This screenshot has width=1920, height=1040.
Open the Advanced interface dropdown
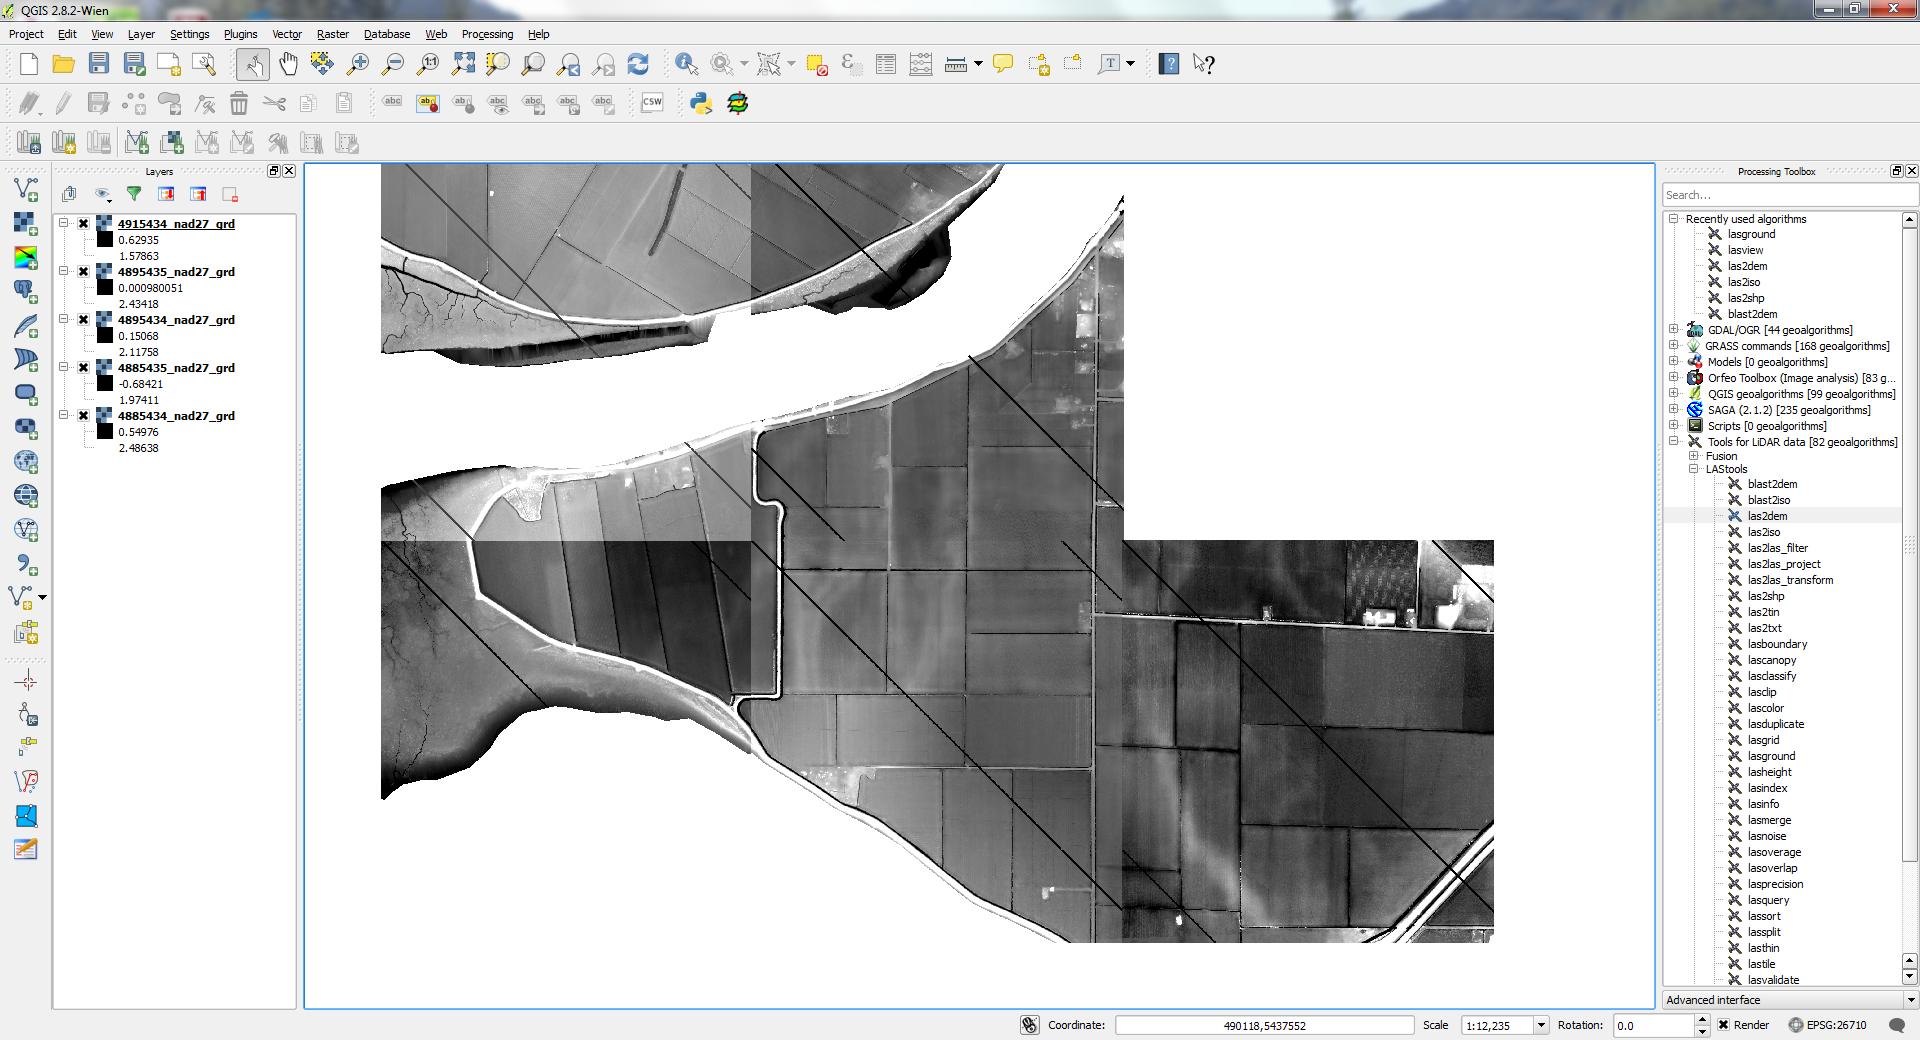pos(1790,1000)
